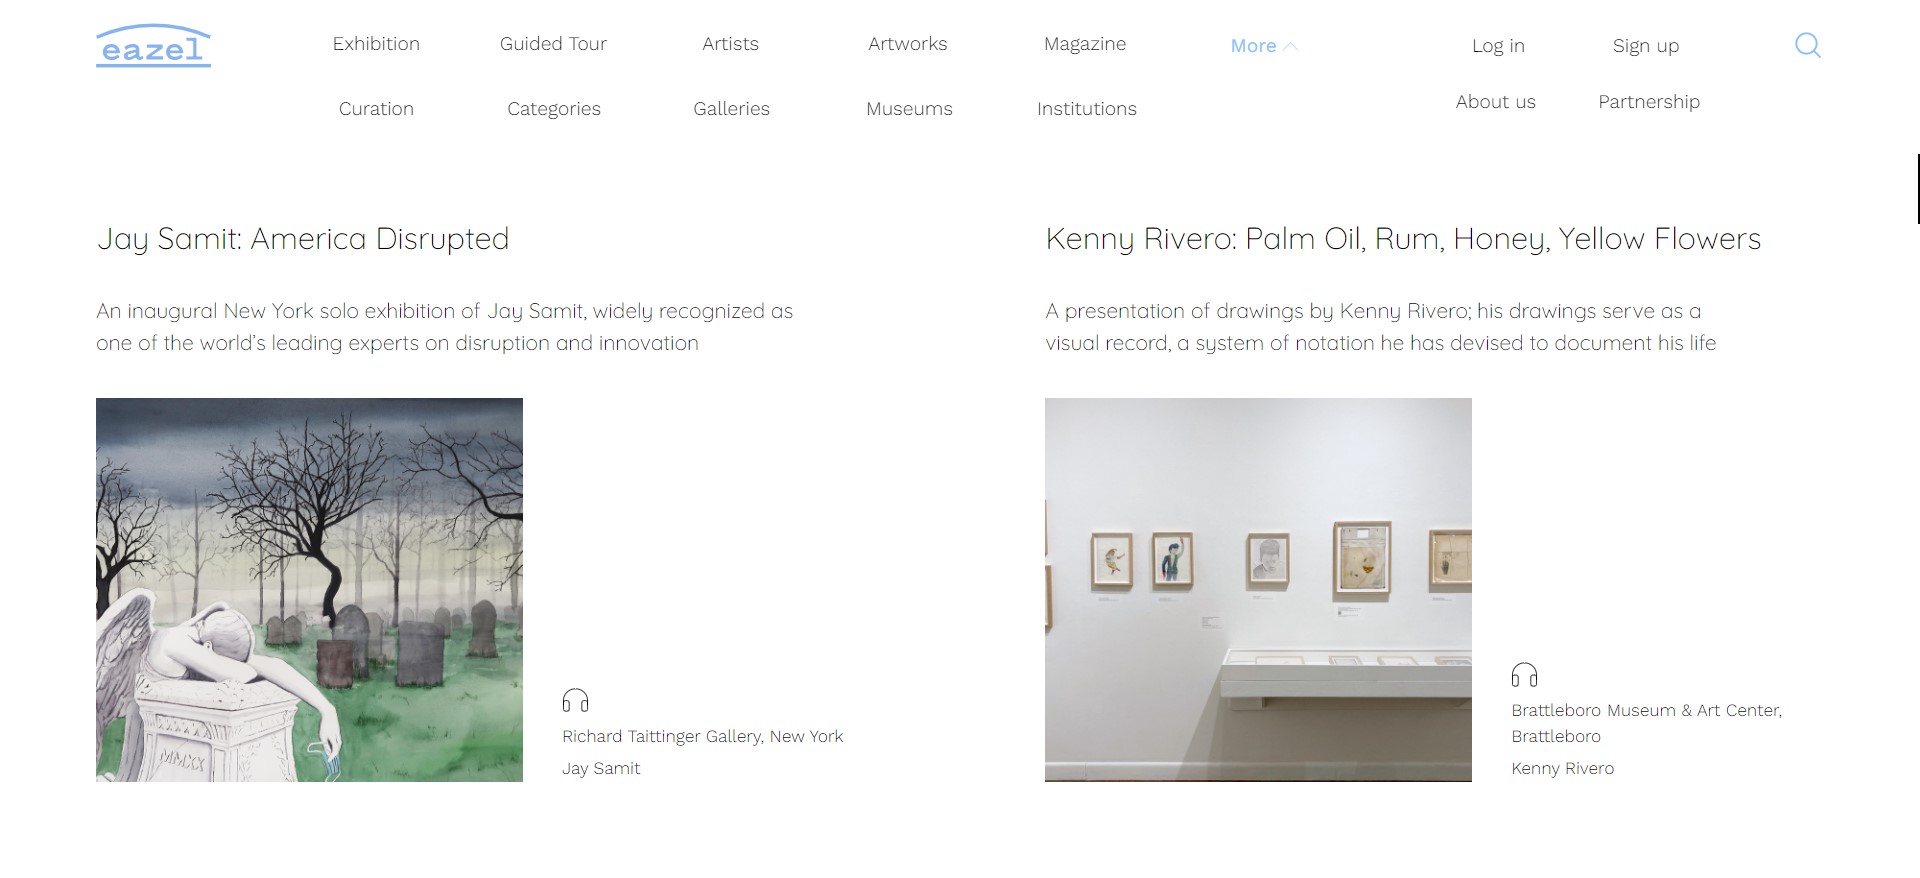Collapse the More menu

click(x=1264, y=46)
